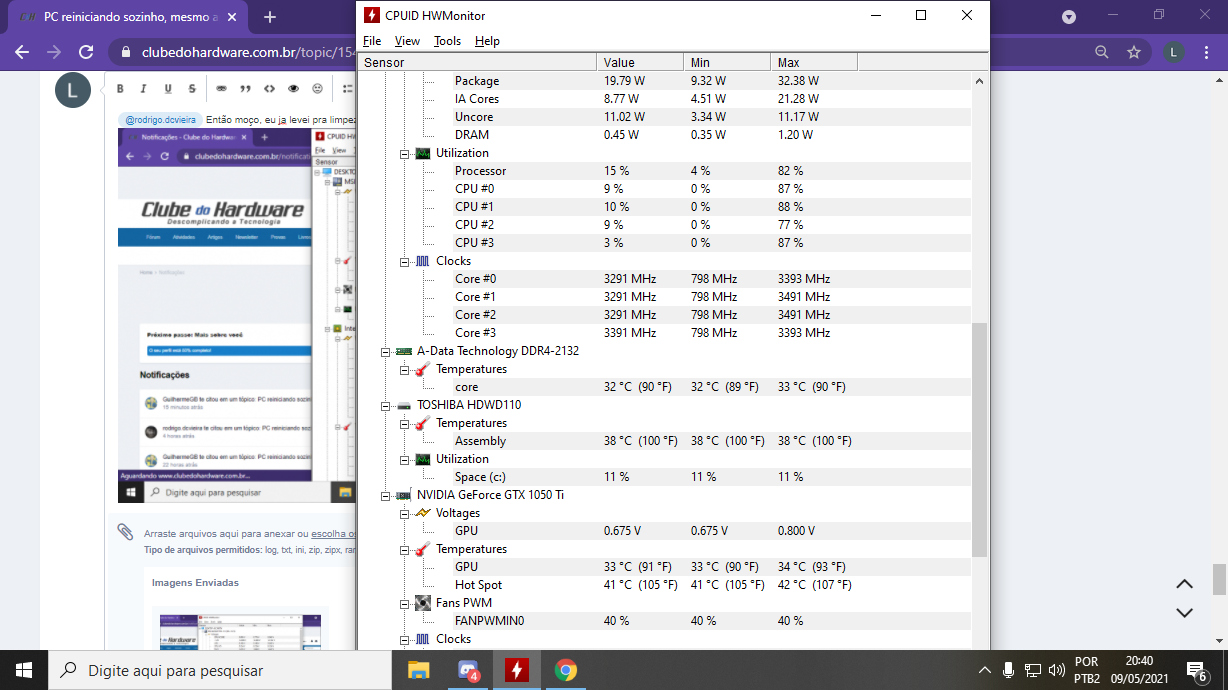This screenshot has width=1228, height=690.
Task: Open the Tools menu in HWMonitor
Action: 447,41
